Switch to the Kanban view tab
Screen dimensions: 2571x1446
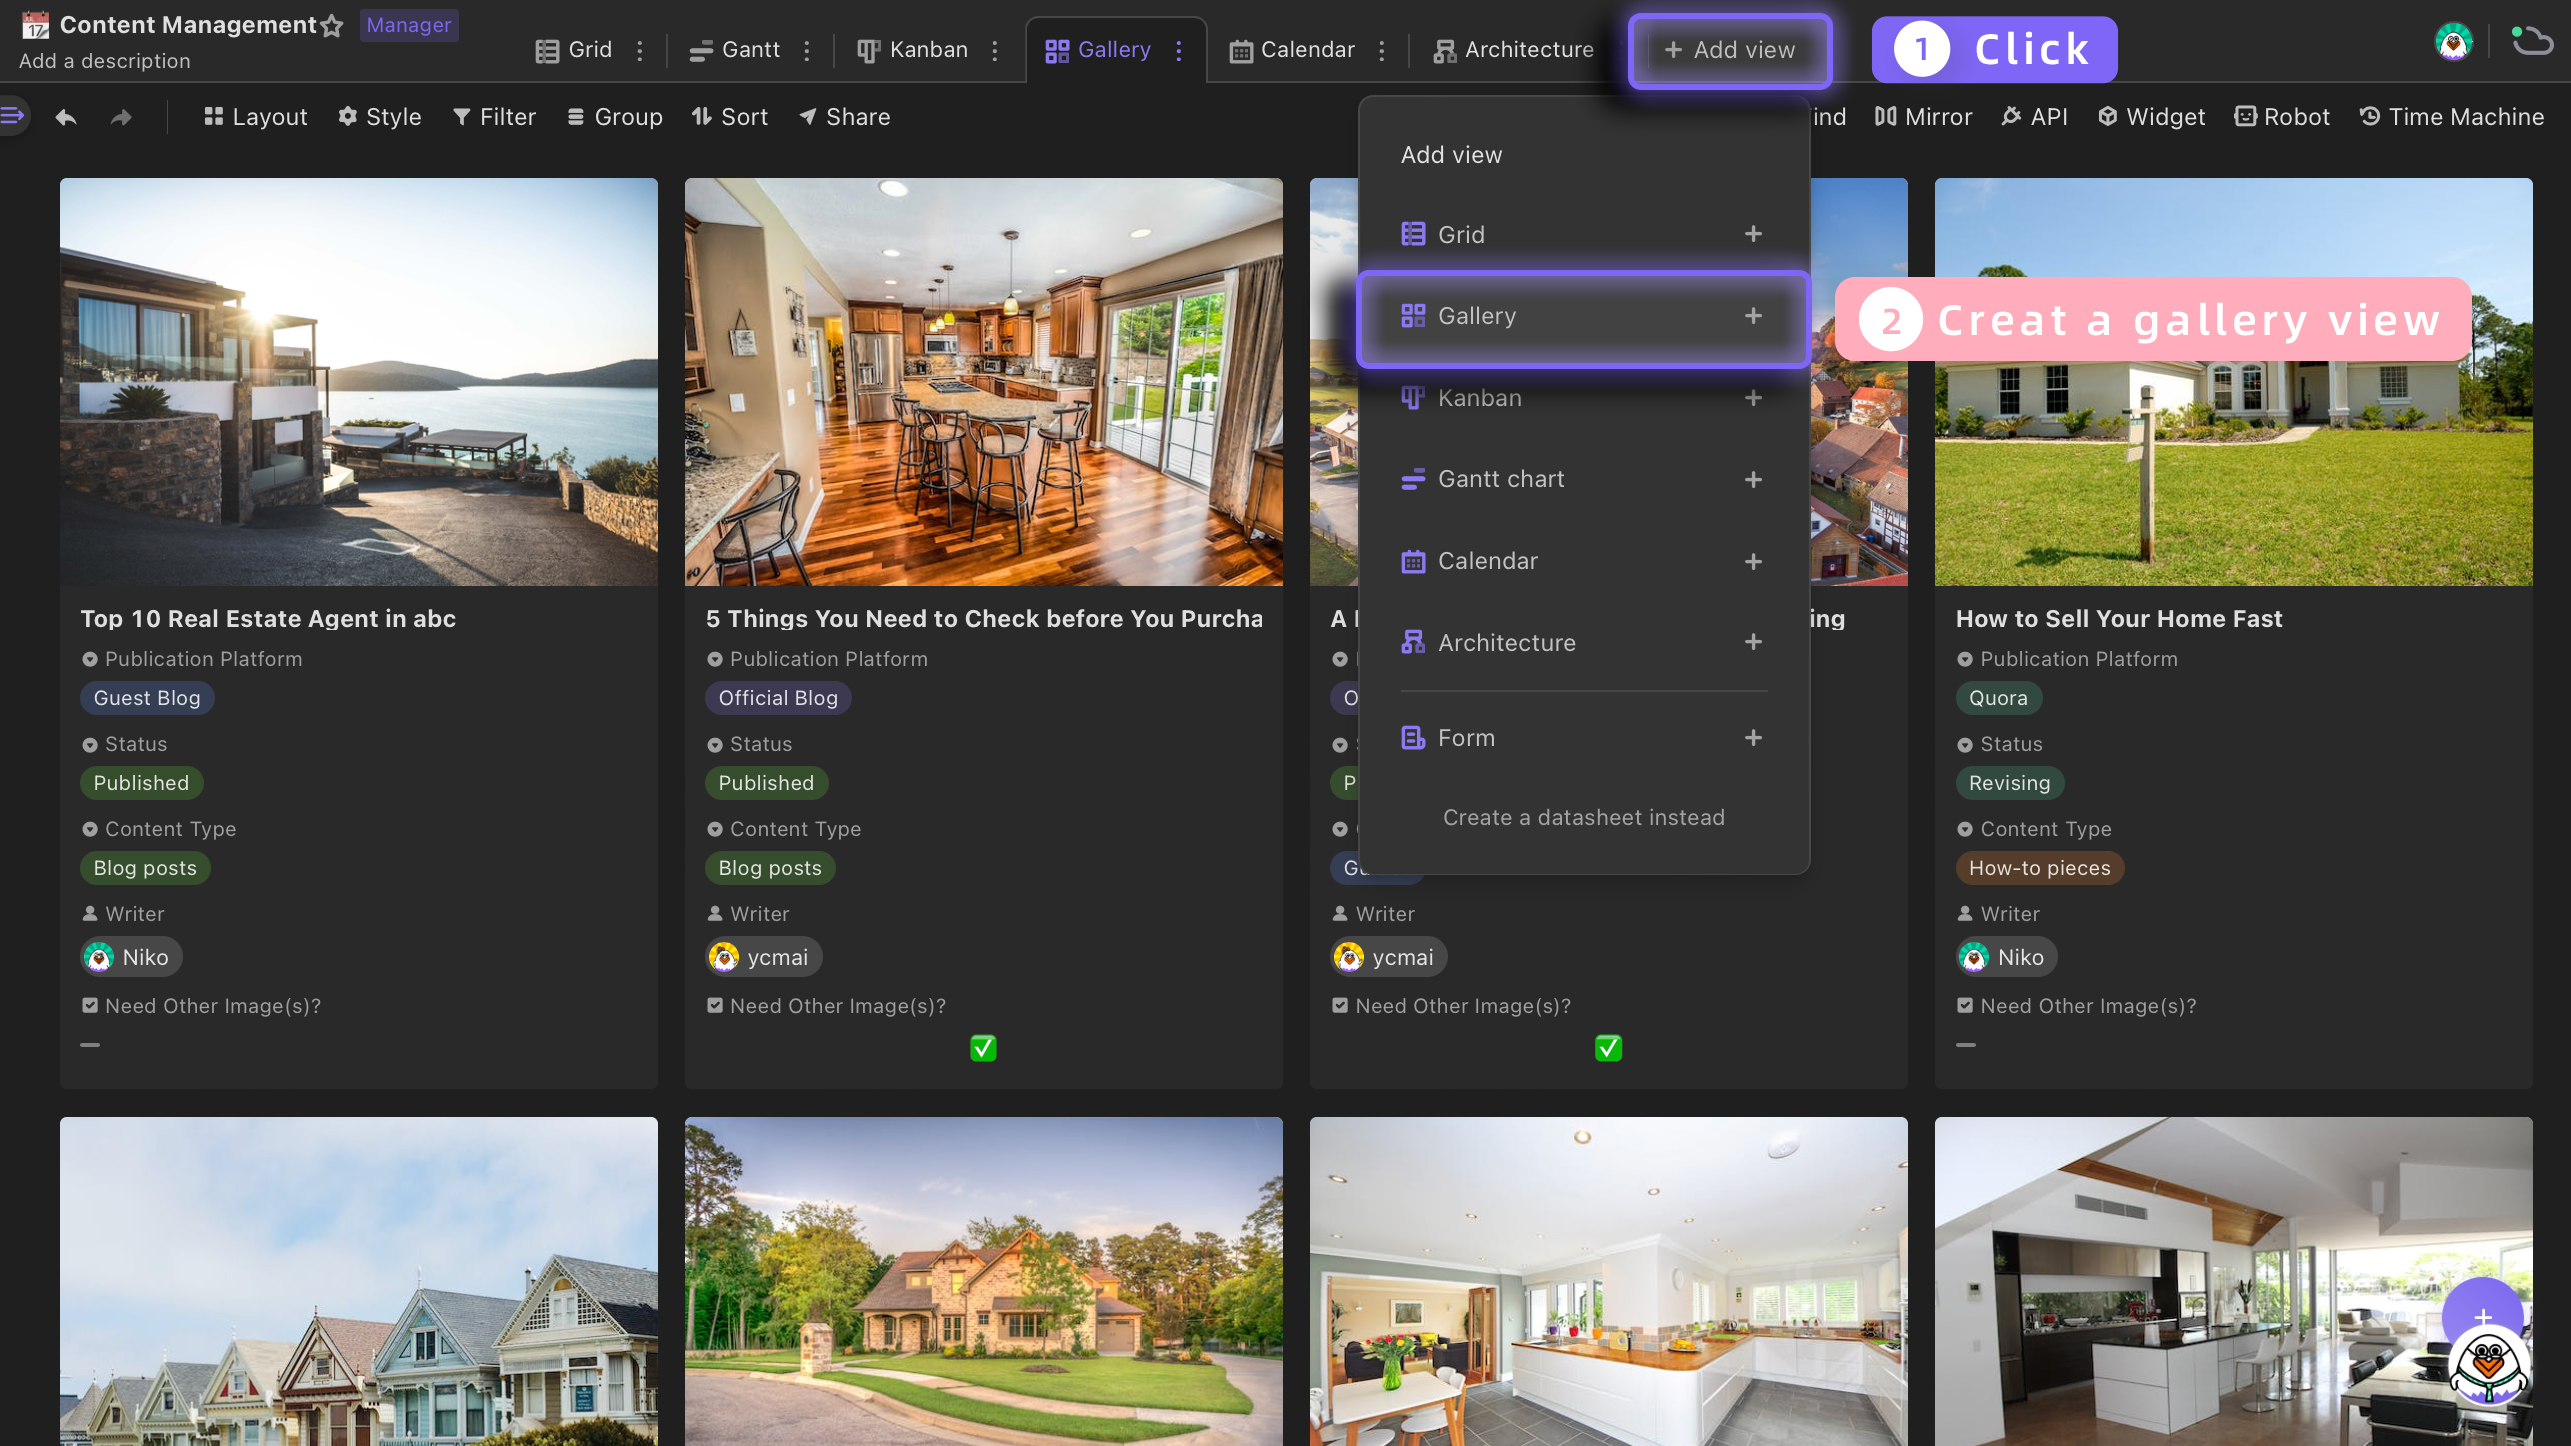[913, 50]
